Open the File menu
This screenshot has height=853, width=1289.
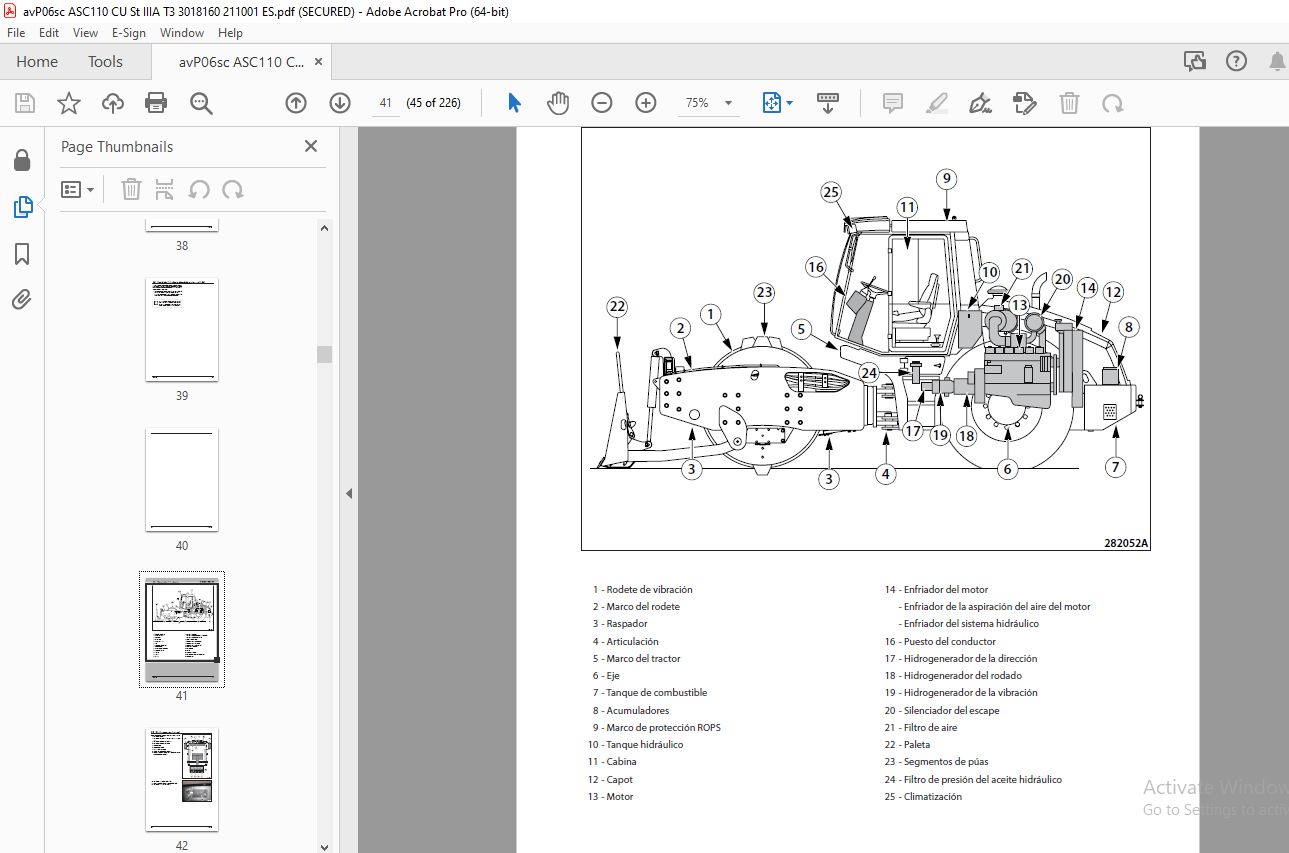coord(16,33)
